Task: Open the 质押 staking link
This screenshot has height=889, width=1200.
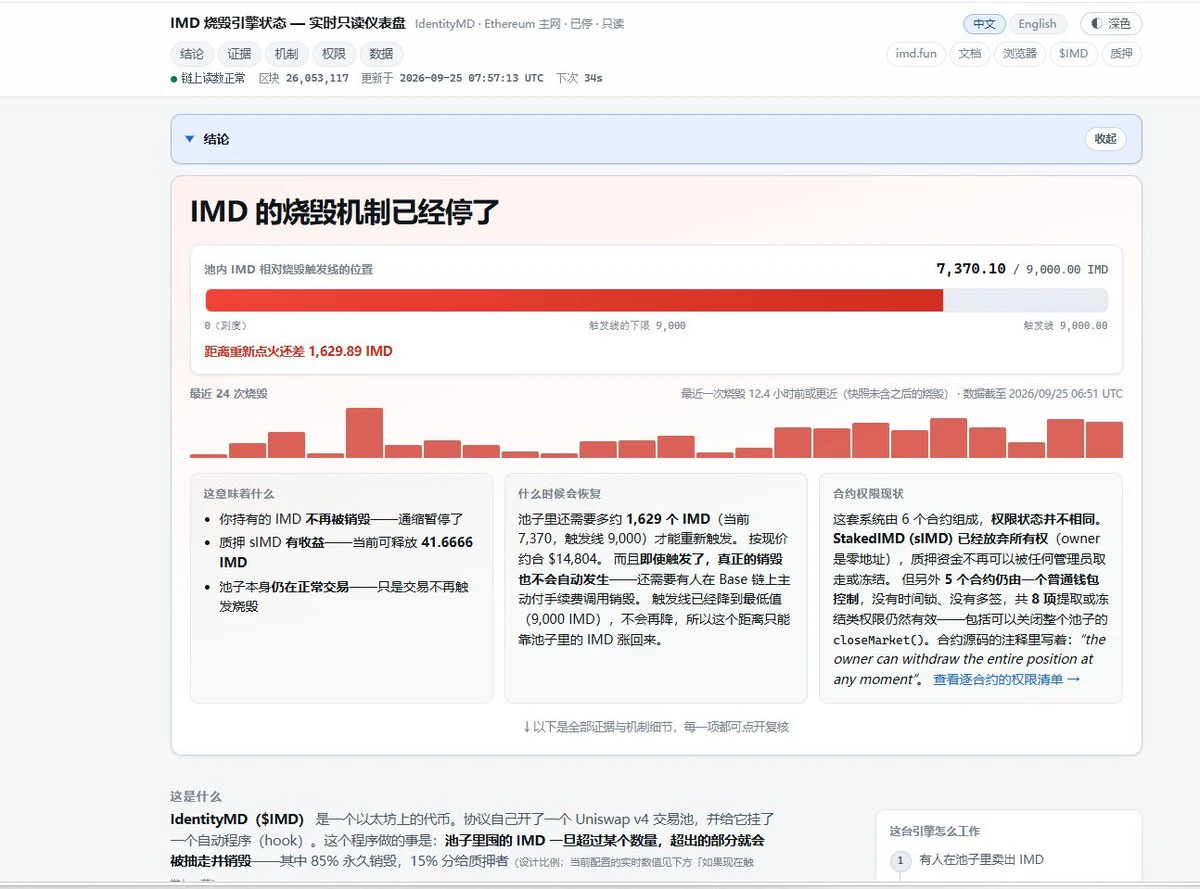Action: (x=1122, y=54)
